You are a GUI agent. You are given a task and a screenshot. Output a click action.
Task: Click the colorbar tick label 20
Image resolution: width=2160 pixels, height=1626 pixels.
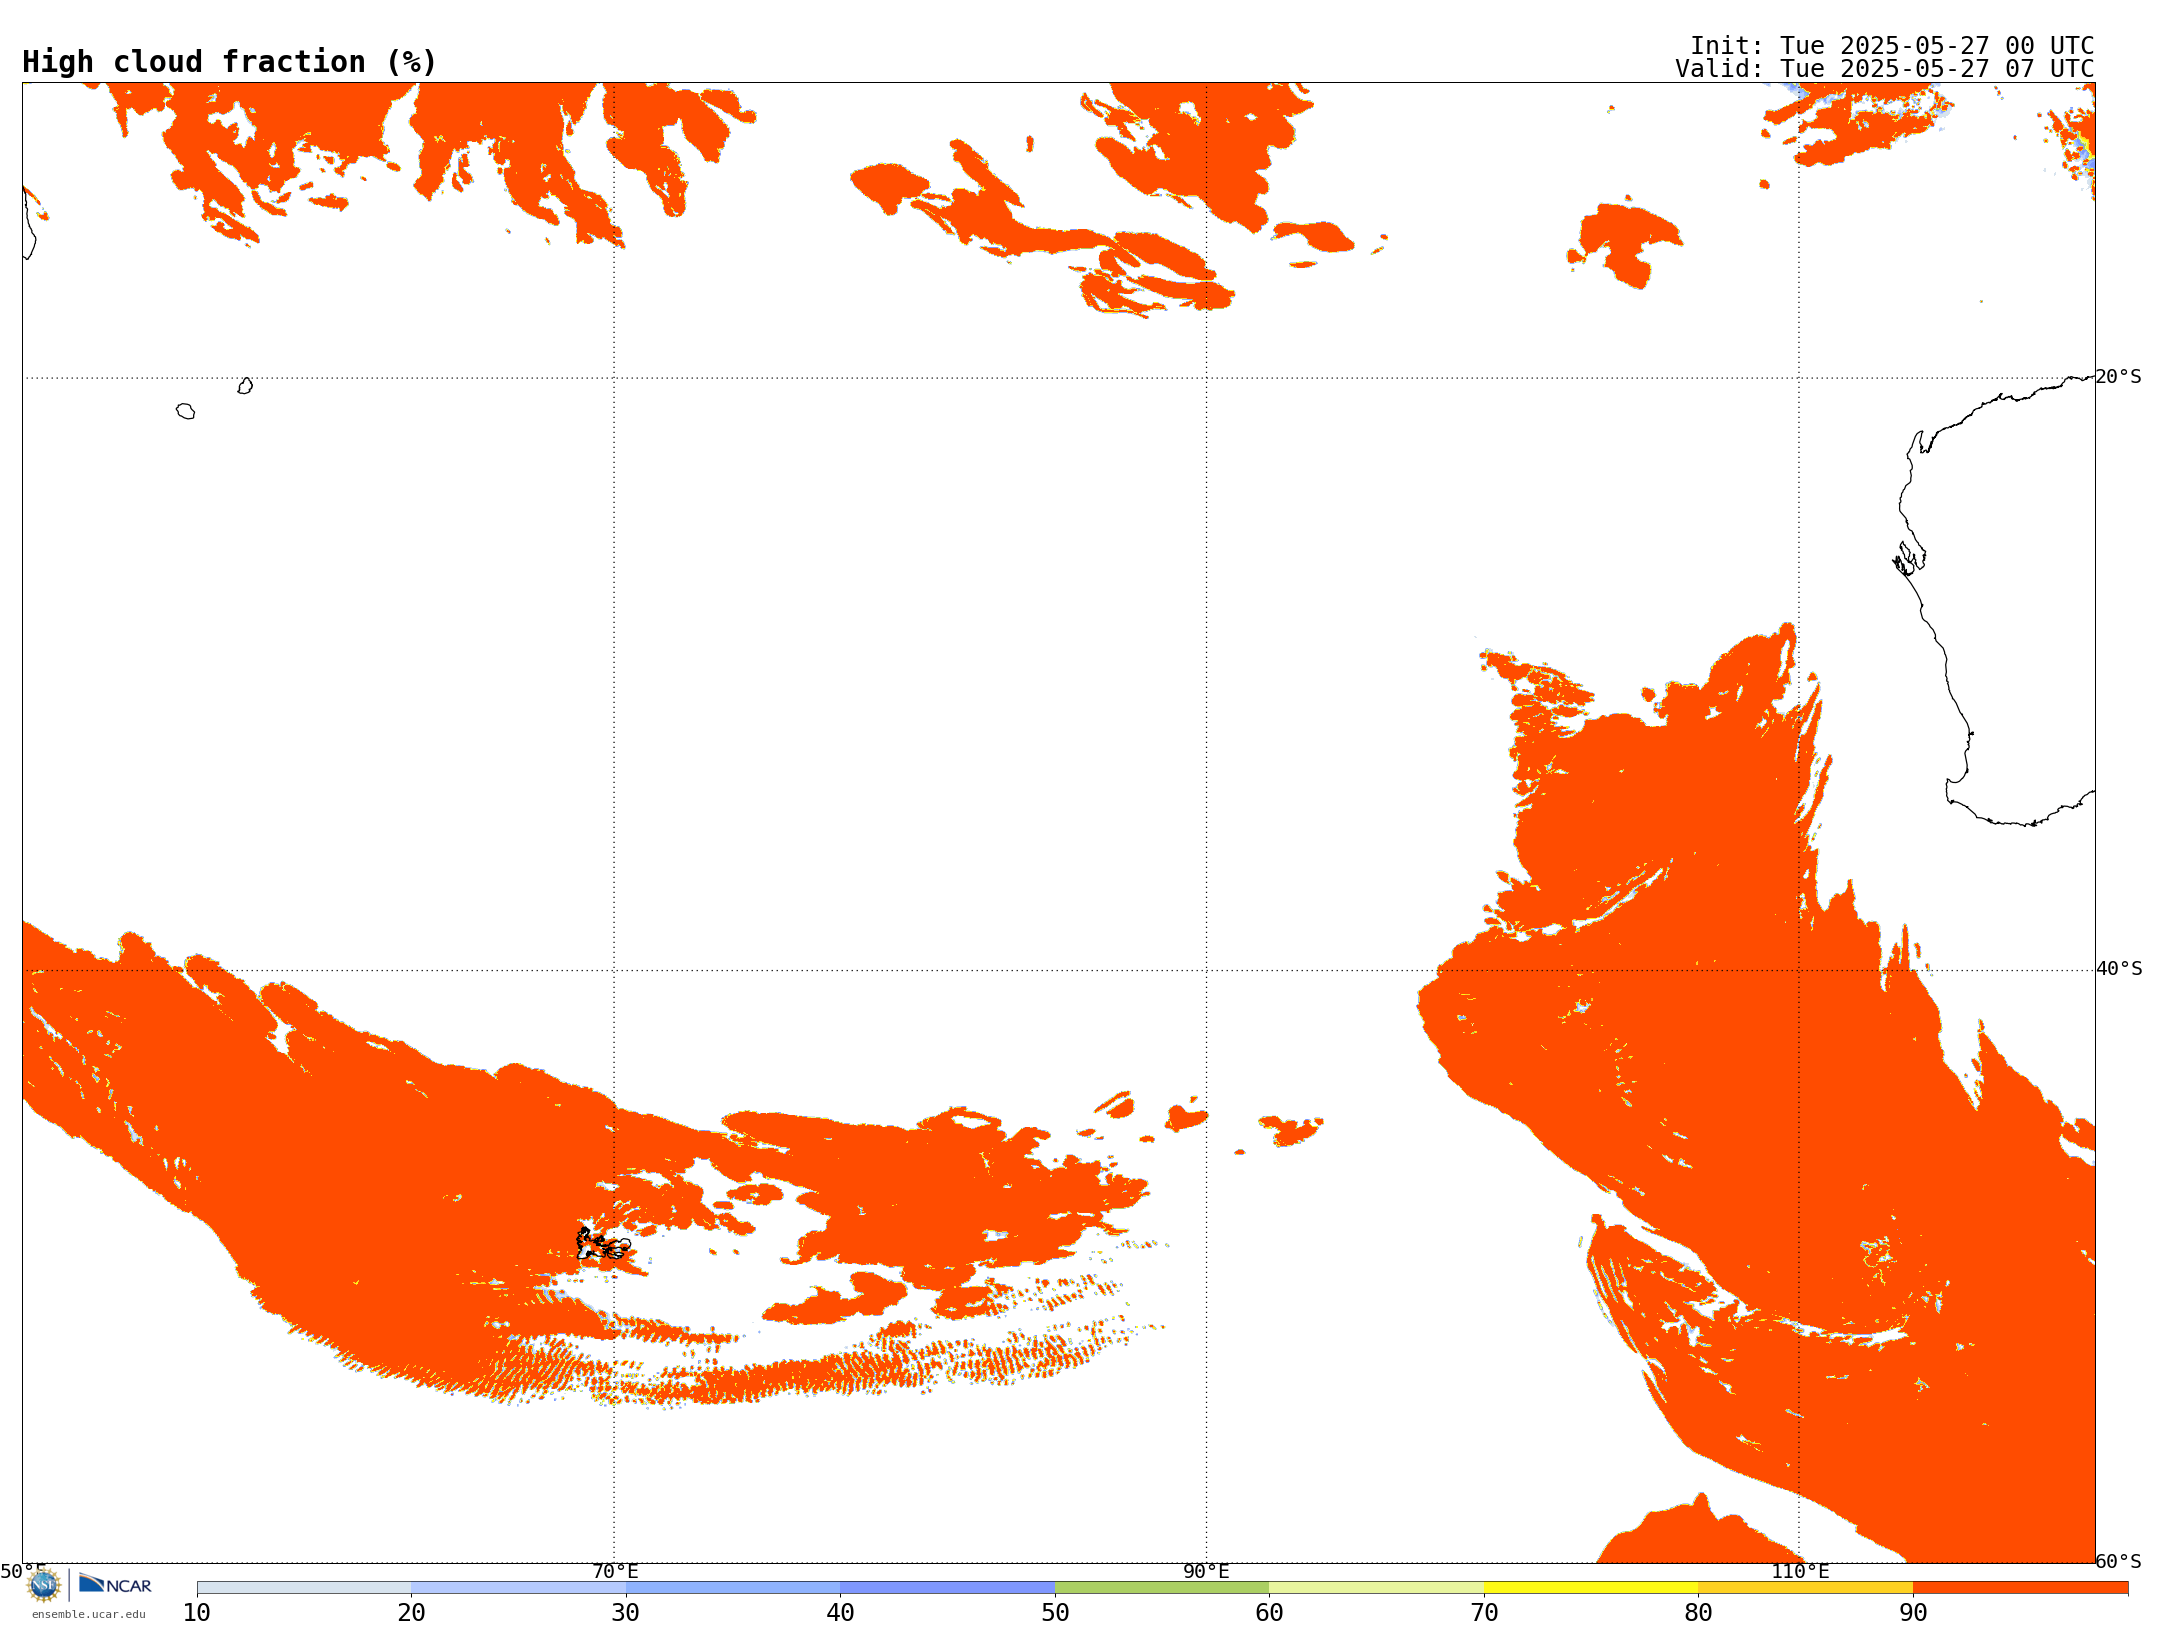(x=411, y=1613)
